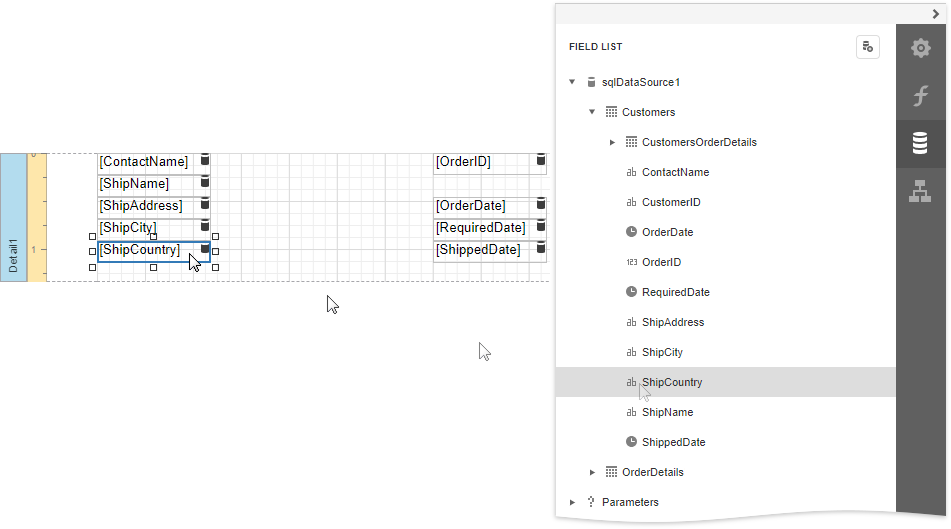Screen dimensions: 951x529
Task: Click the database icon on OrderID label
Action: (x=541, y=160)
